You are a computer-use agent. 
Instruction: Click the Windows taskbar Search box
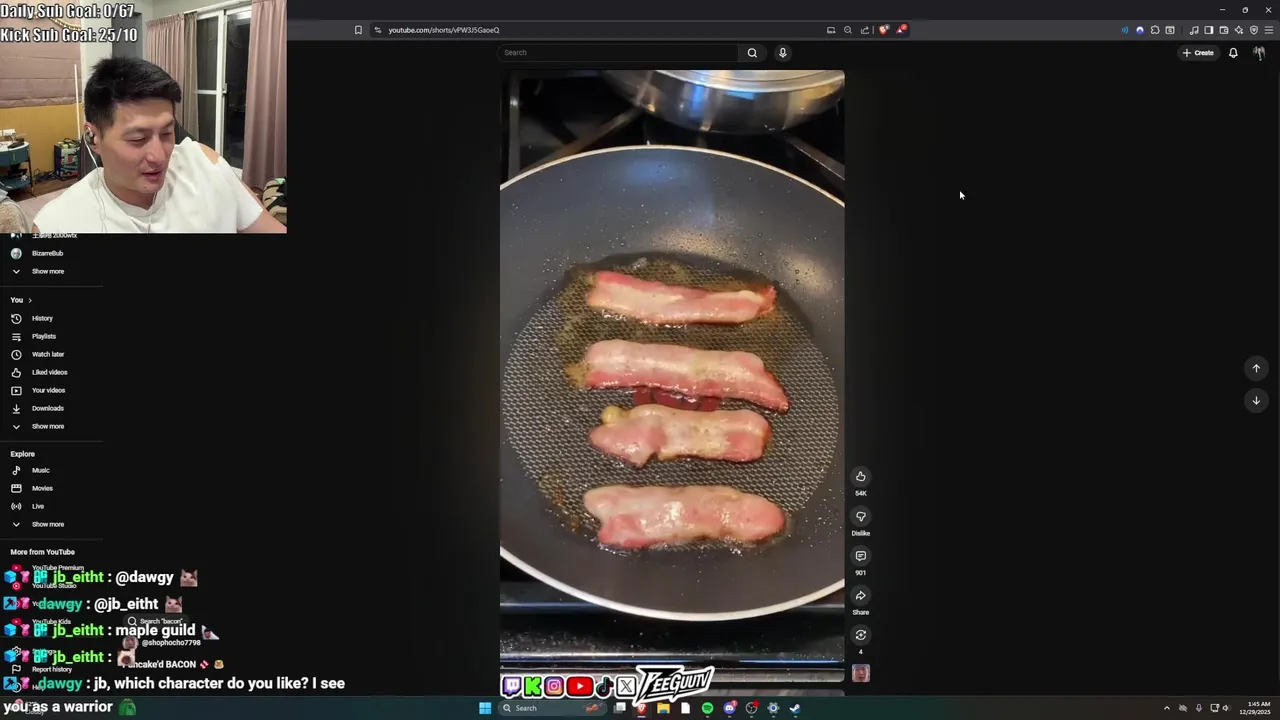click(553, 708)
